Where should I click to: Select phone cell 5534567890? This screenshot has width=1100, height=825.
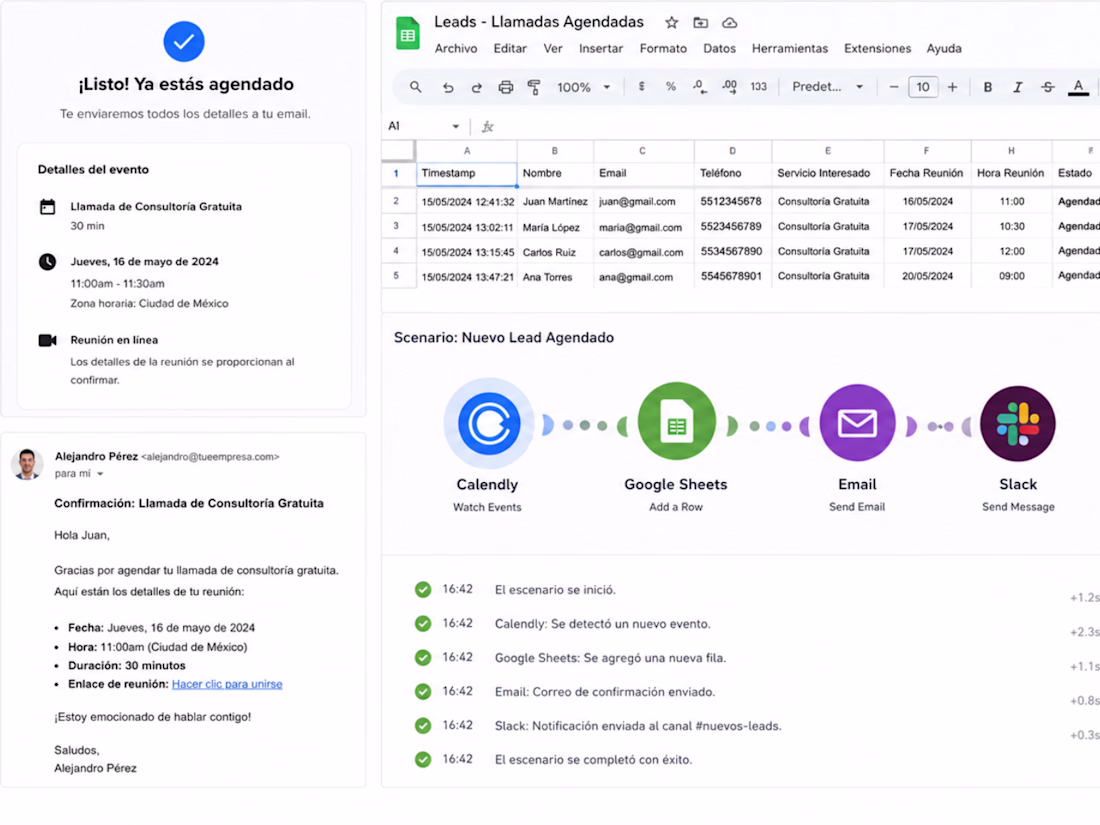732,251
